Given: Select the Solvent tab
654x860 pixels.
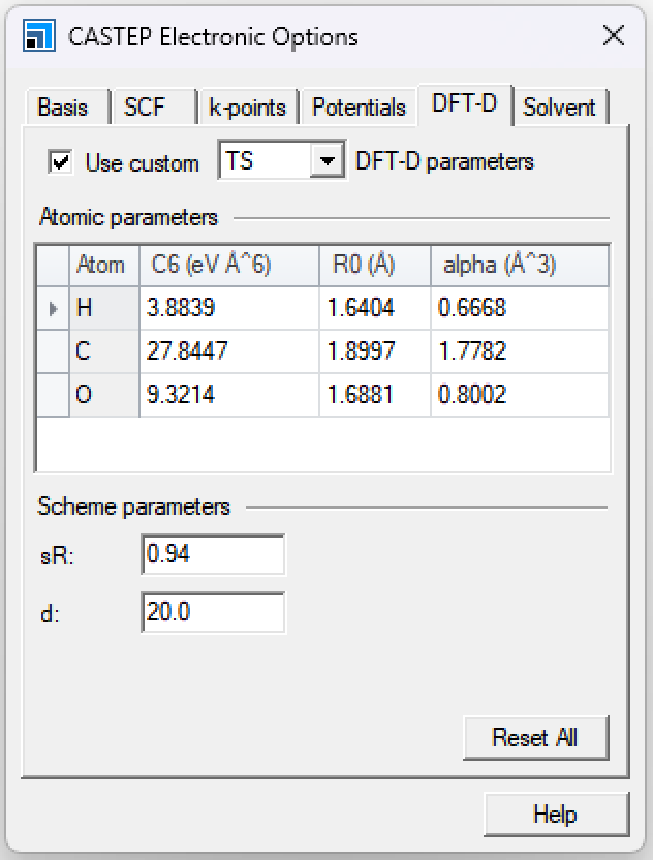Looking at the screenshot, I should click(559, 107).
